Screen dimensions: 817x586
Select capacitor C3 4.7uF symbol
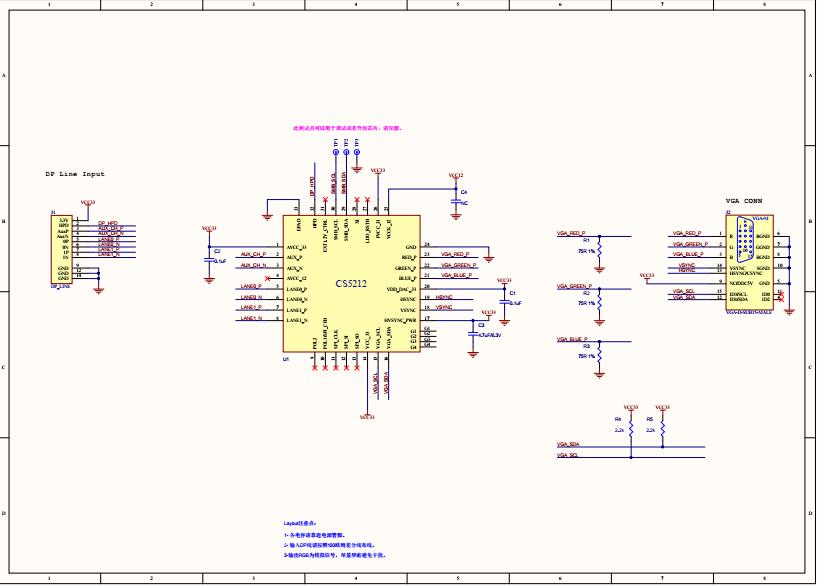473,333
